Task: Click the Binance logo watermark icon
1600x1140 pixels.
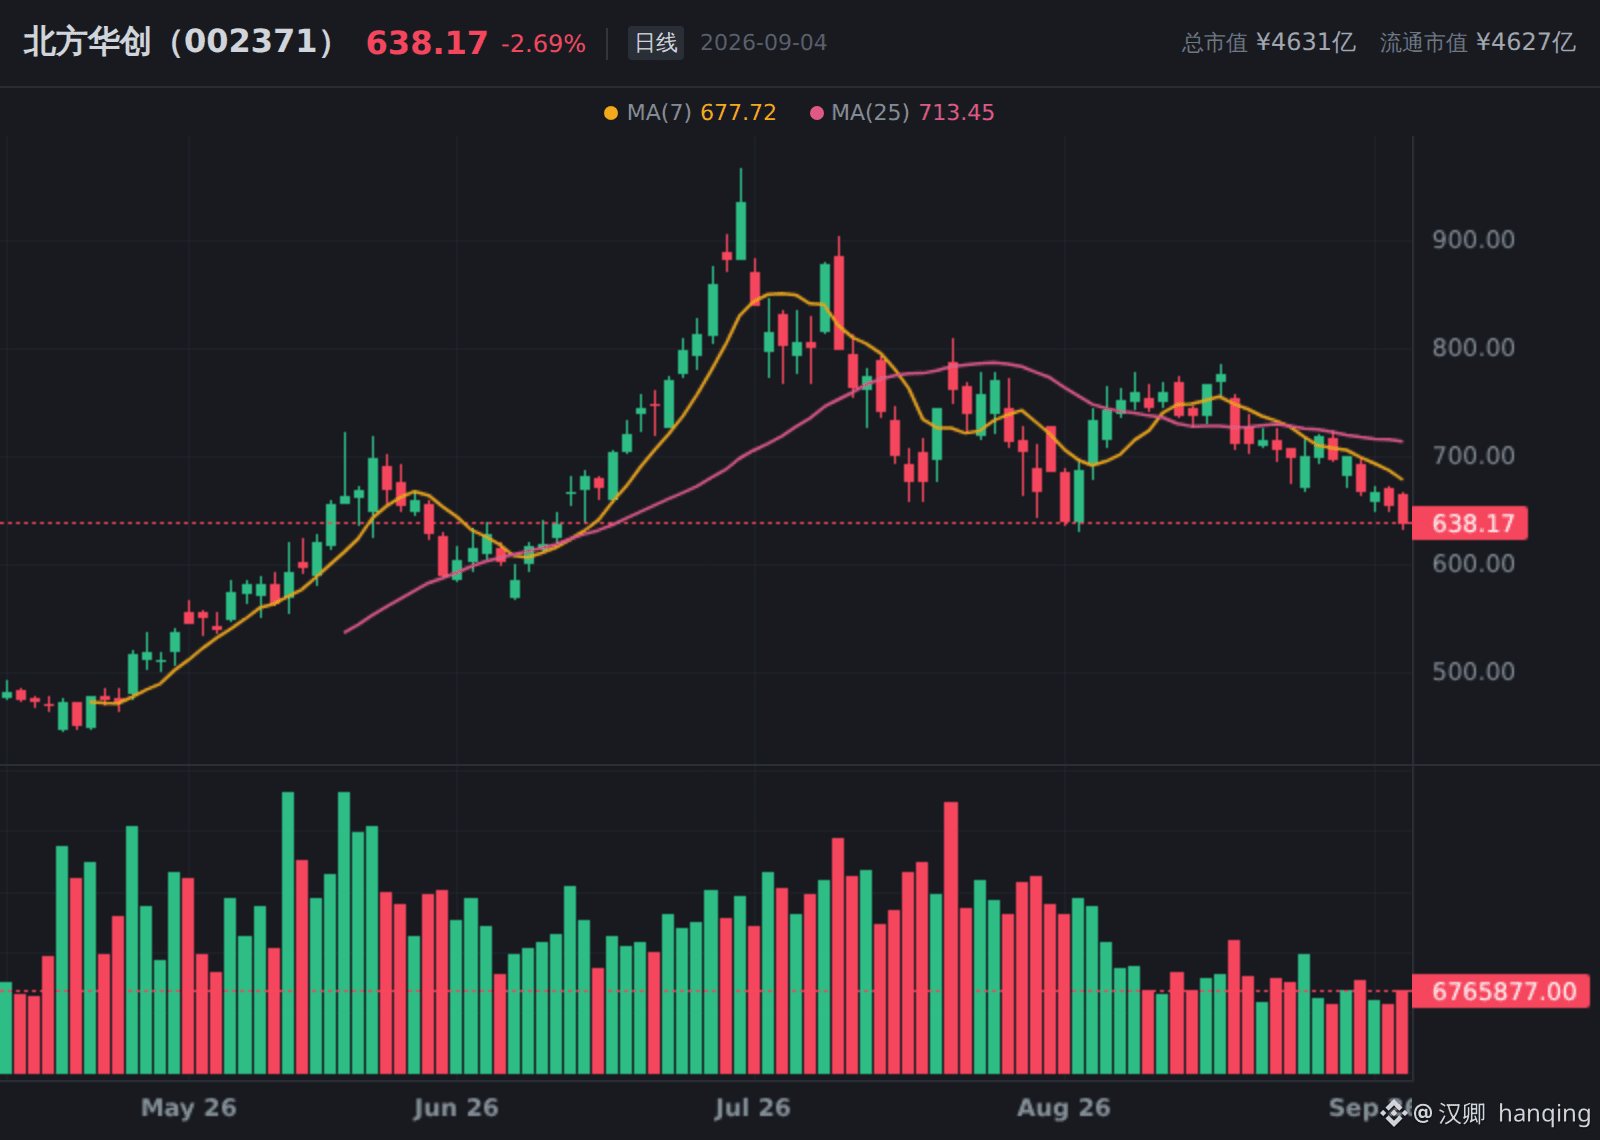Action: coord(1395,1112)
